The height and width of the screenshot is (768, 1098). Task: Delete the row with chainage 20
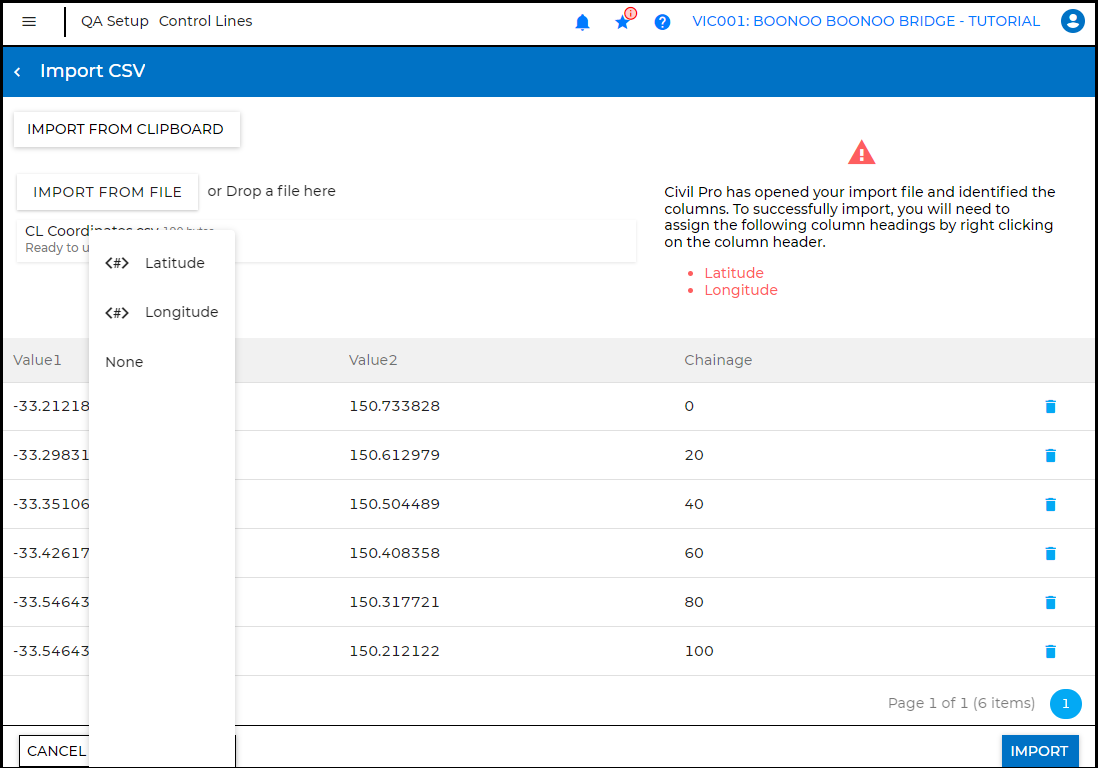tap(1050, 456)
